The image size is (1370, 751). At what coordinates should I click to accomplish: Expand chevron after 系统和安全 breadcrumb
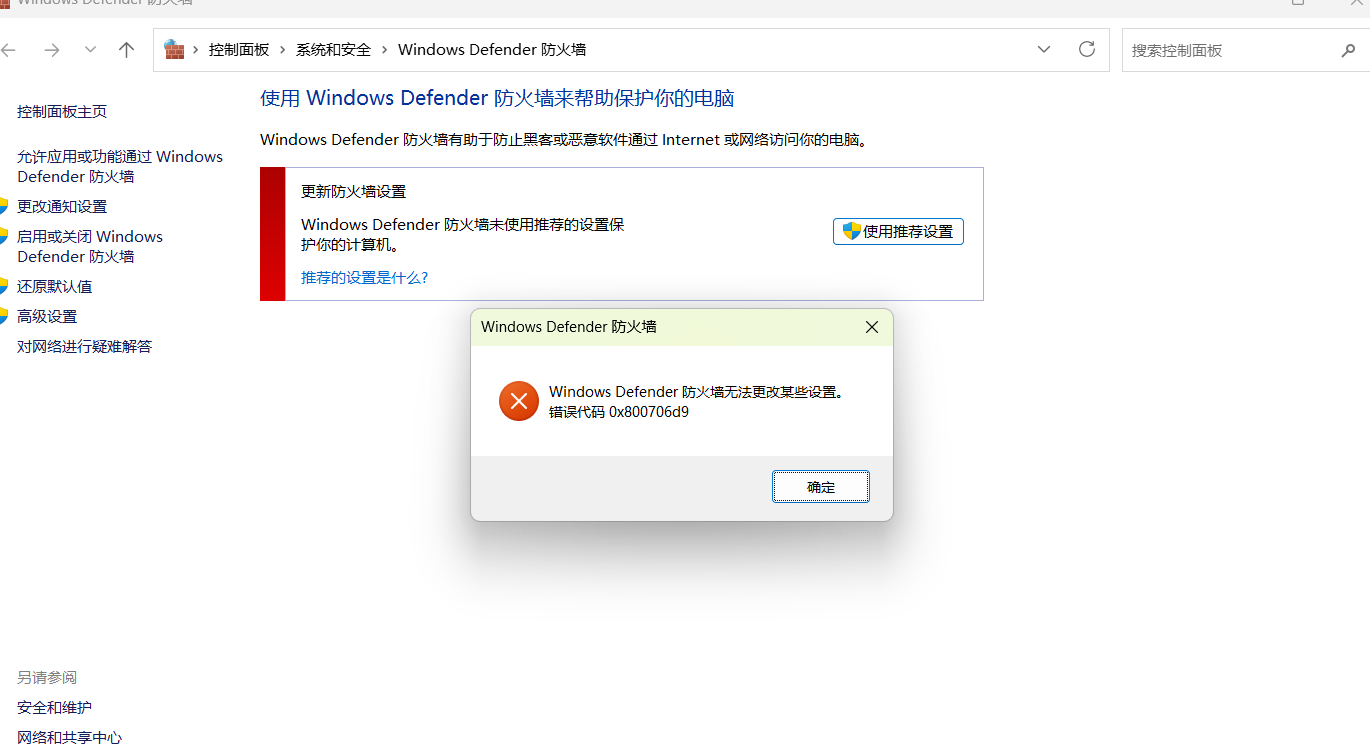pos(385,50)
